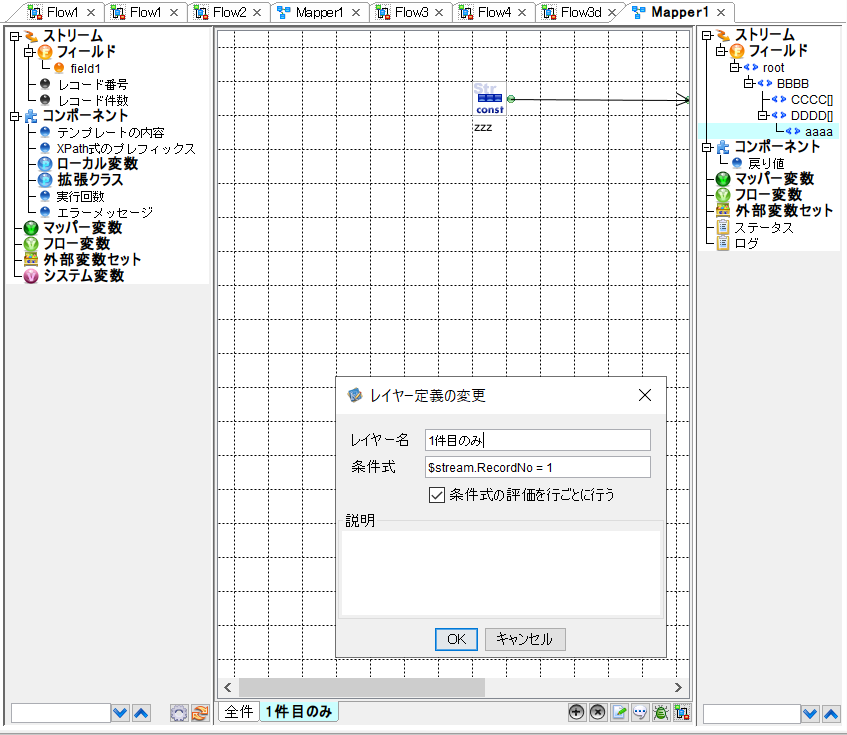Image resolution: width=847 pixels, height=735 pixels.
Task: Click the orange refresh icon near the gear
Action: tap(200, 712)
